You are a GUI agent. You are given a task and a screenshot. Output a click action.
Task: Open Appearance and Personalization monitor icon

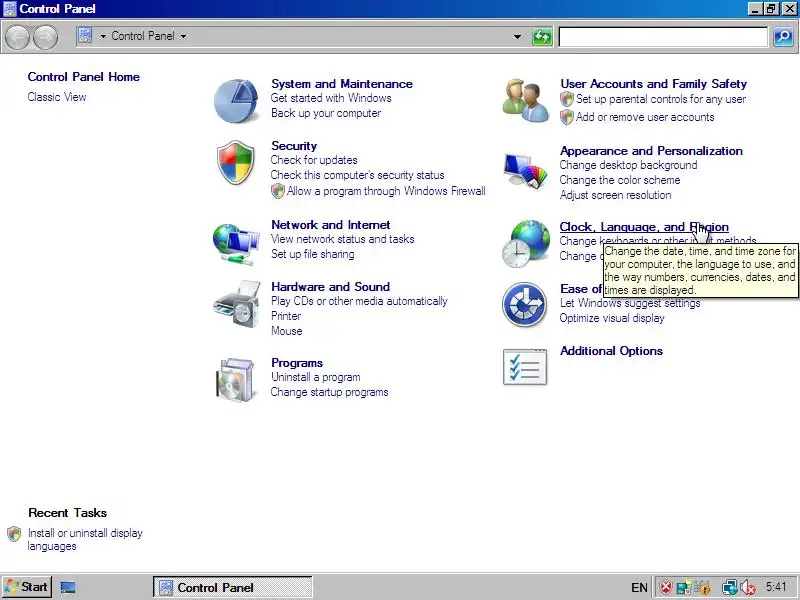coord(525,170)
